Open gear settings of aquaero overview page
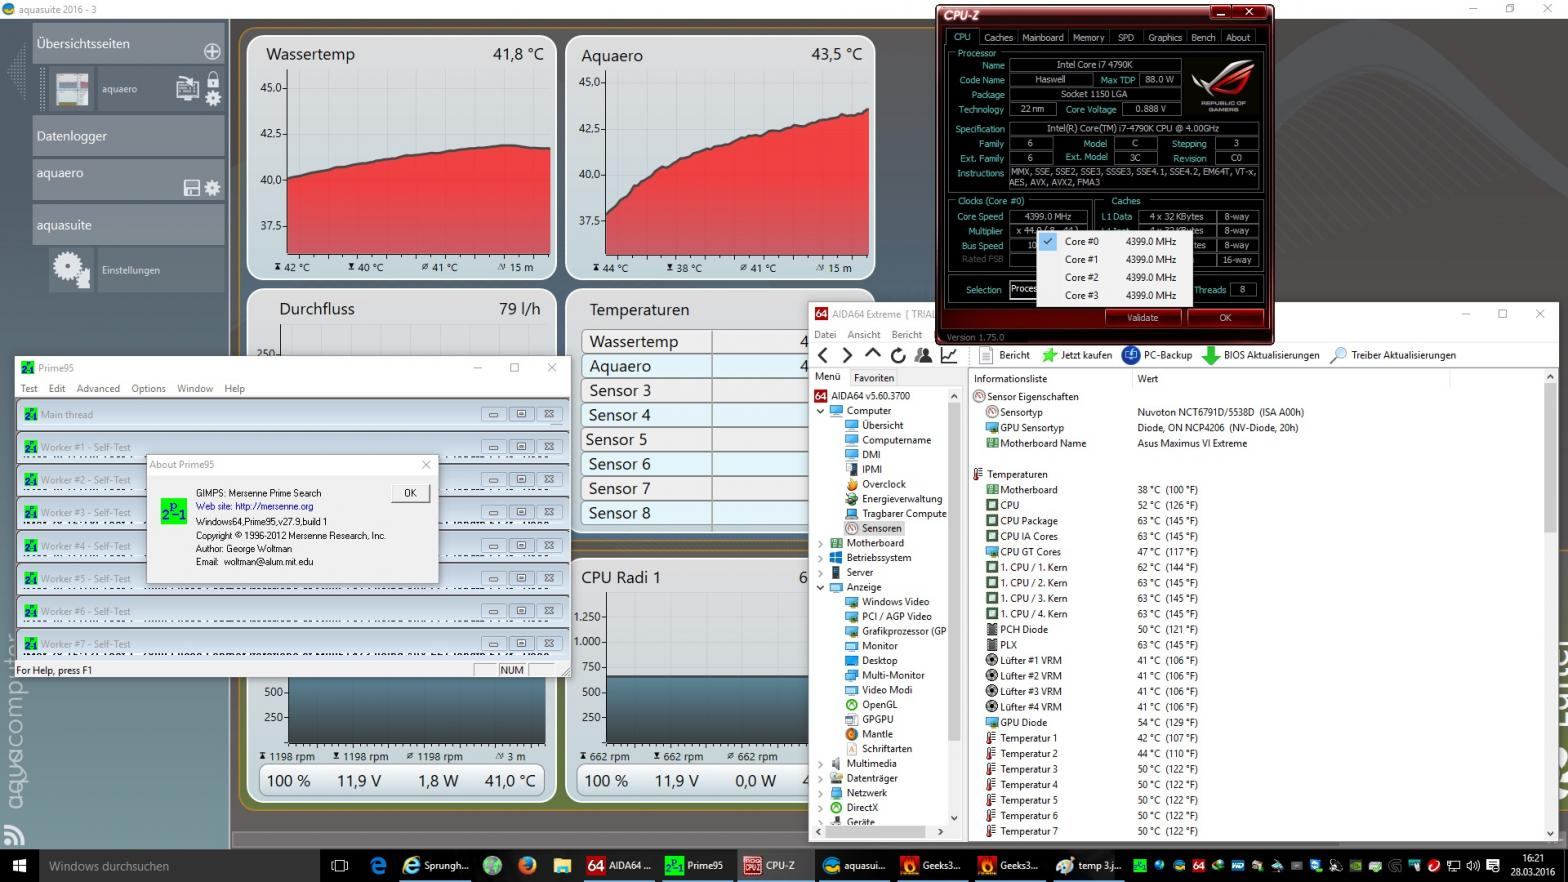This screenshot has width=1568, height=882. coord(213,98)
